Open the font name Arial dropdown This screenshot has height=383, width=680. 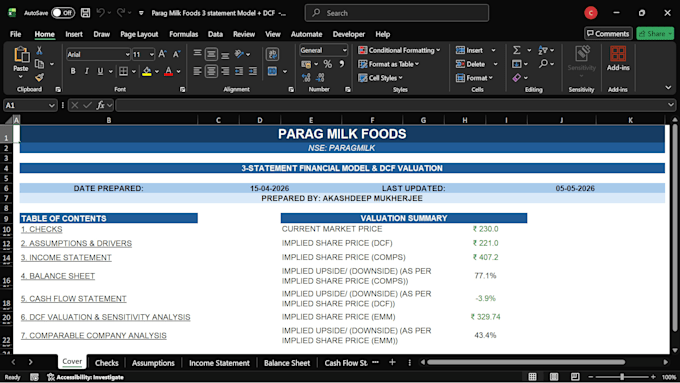pyautogui.click(x=128, y=54)
